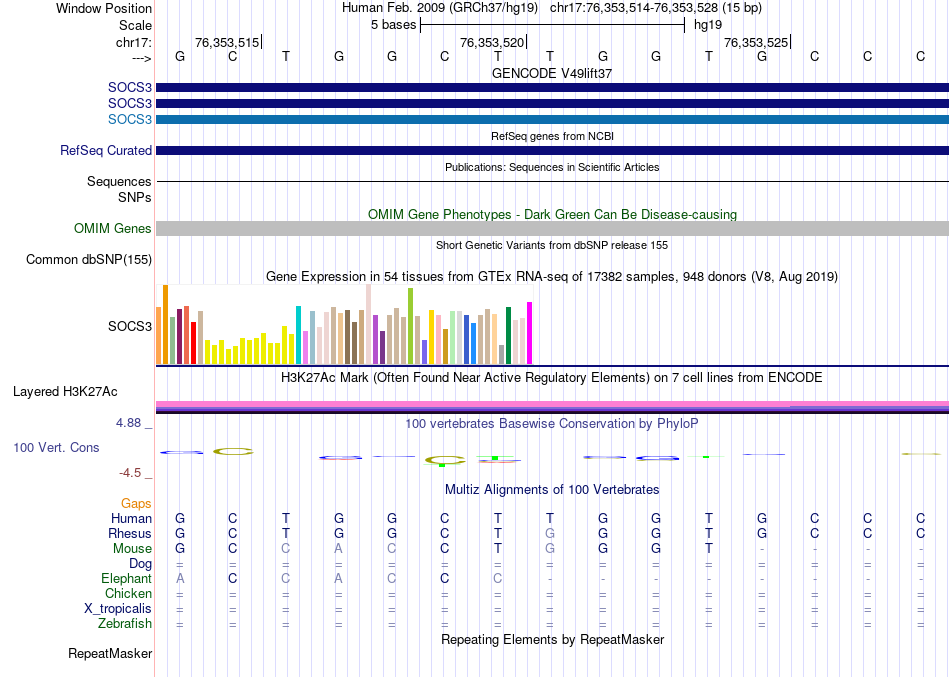Click the horizontal scale bar line
The image size is (950, 677).
point(552,25)
